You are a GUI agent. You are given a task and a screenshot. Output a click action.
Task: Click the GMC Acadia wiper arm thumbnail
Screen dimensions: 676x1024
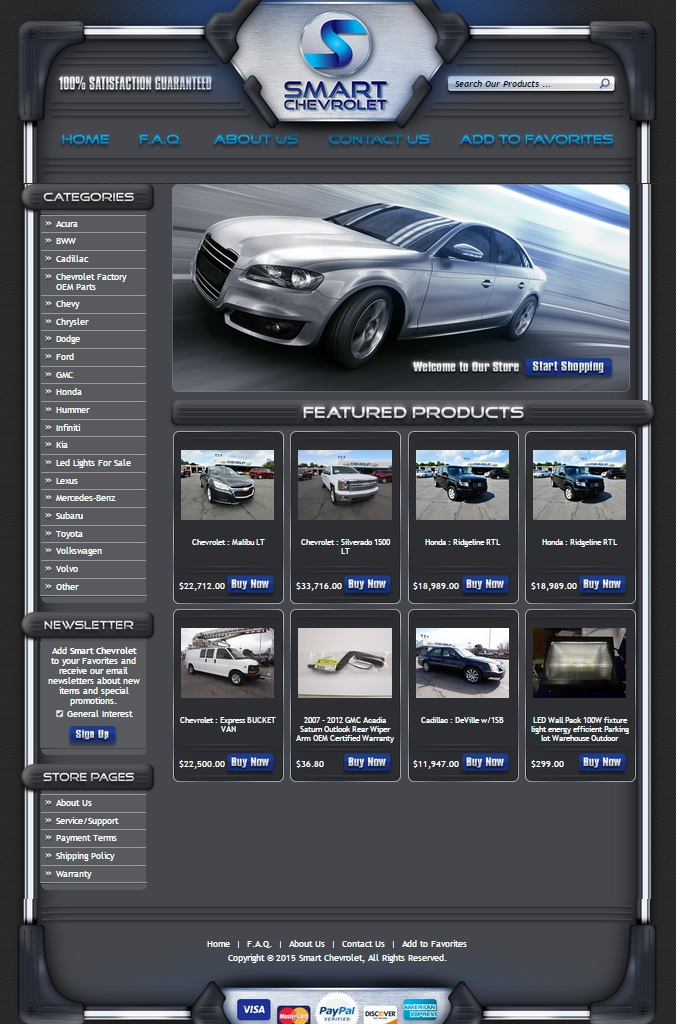[x=345, y=663]
